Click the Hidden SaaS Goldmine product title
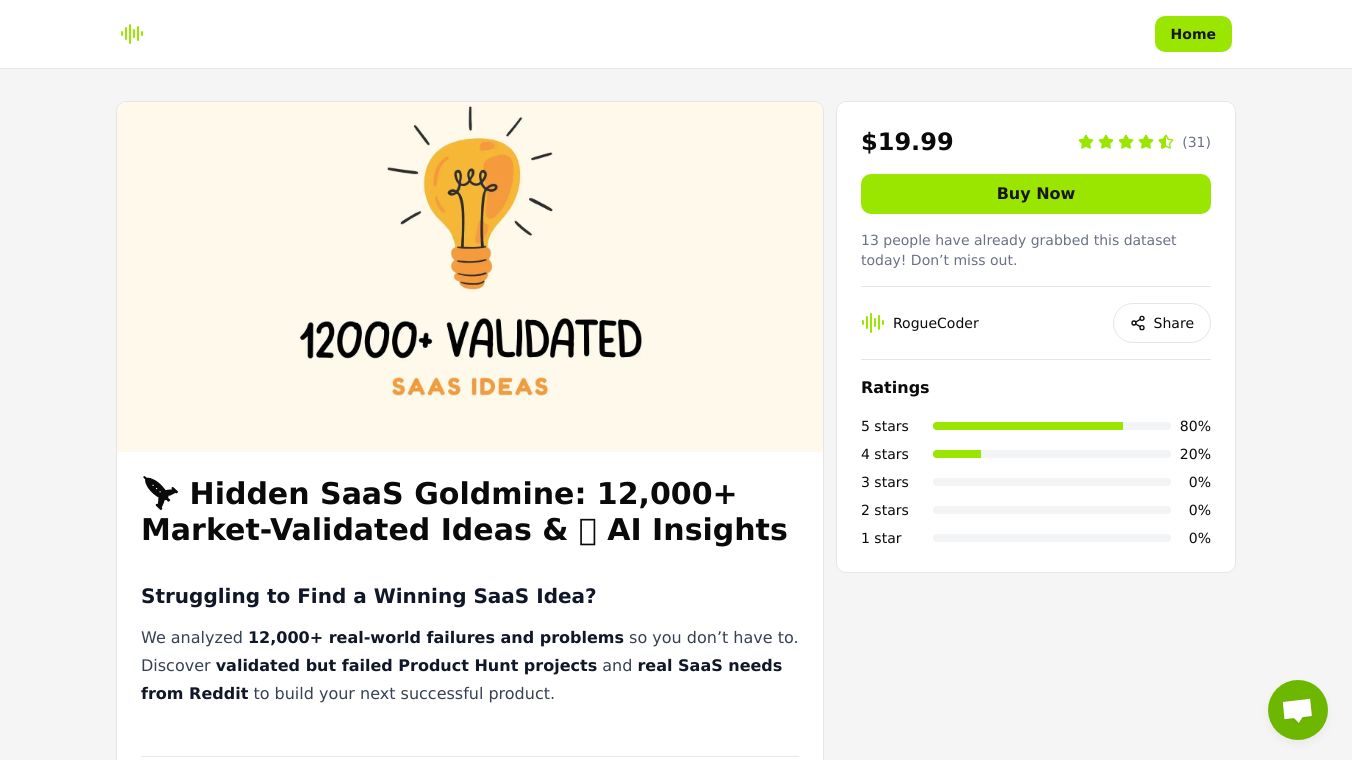Viewport: 1352px width, 760px height. pos(464,511)
